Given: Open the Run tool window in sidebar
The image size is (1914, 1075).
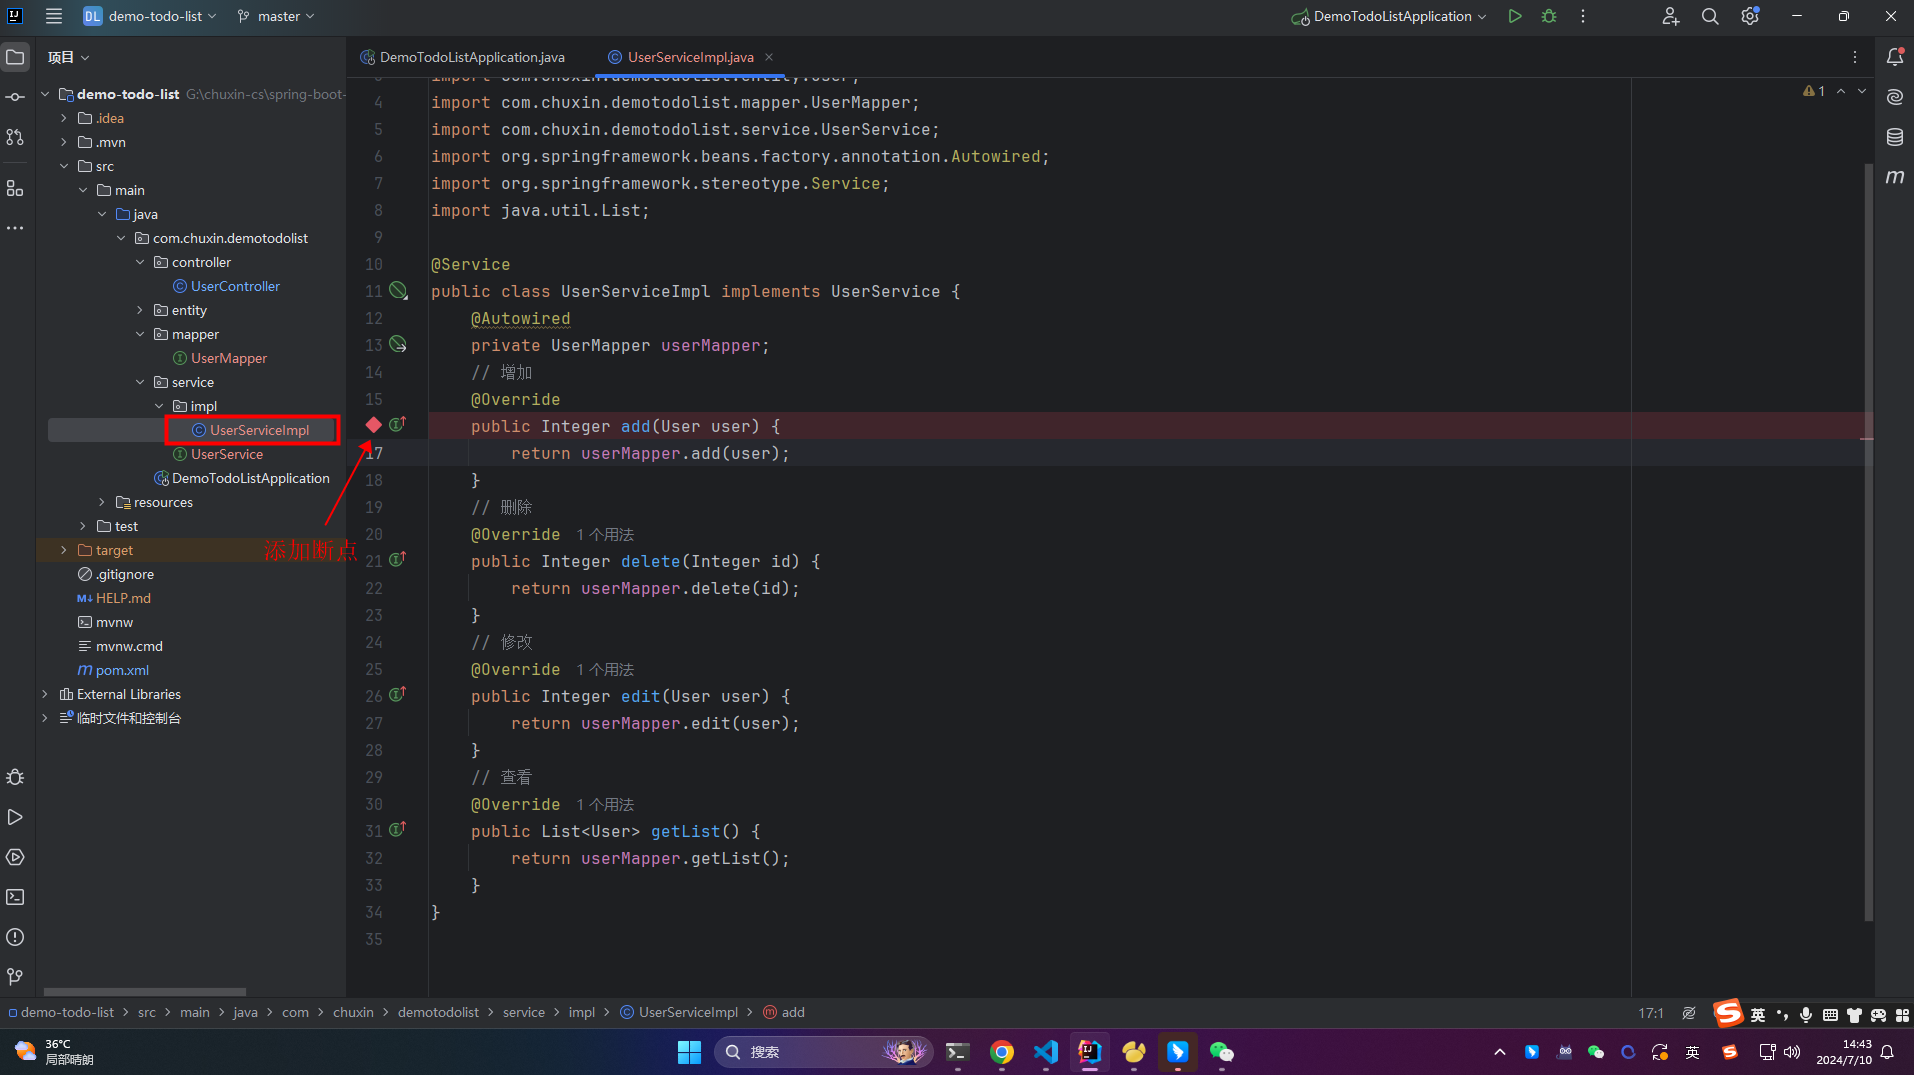Looking at the screenshot, I should tap(15, 817).
